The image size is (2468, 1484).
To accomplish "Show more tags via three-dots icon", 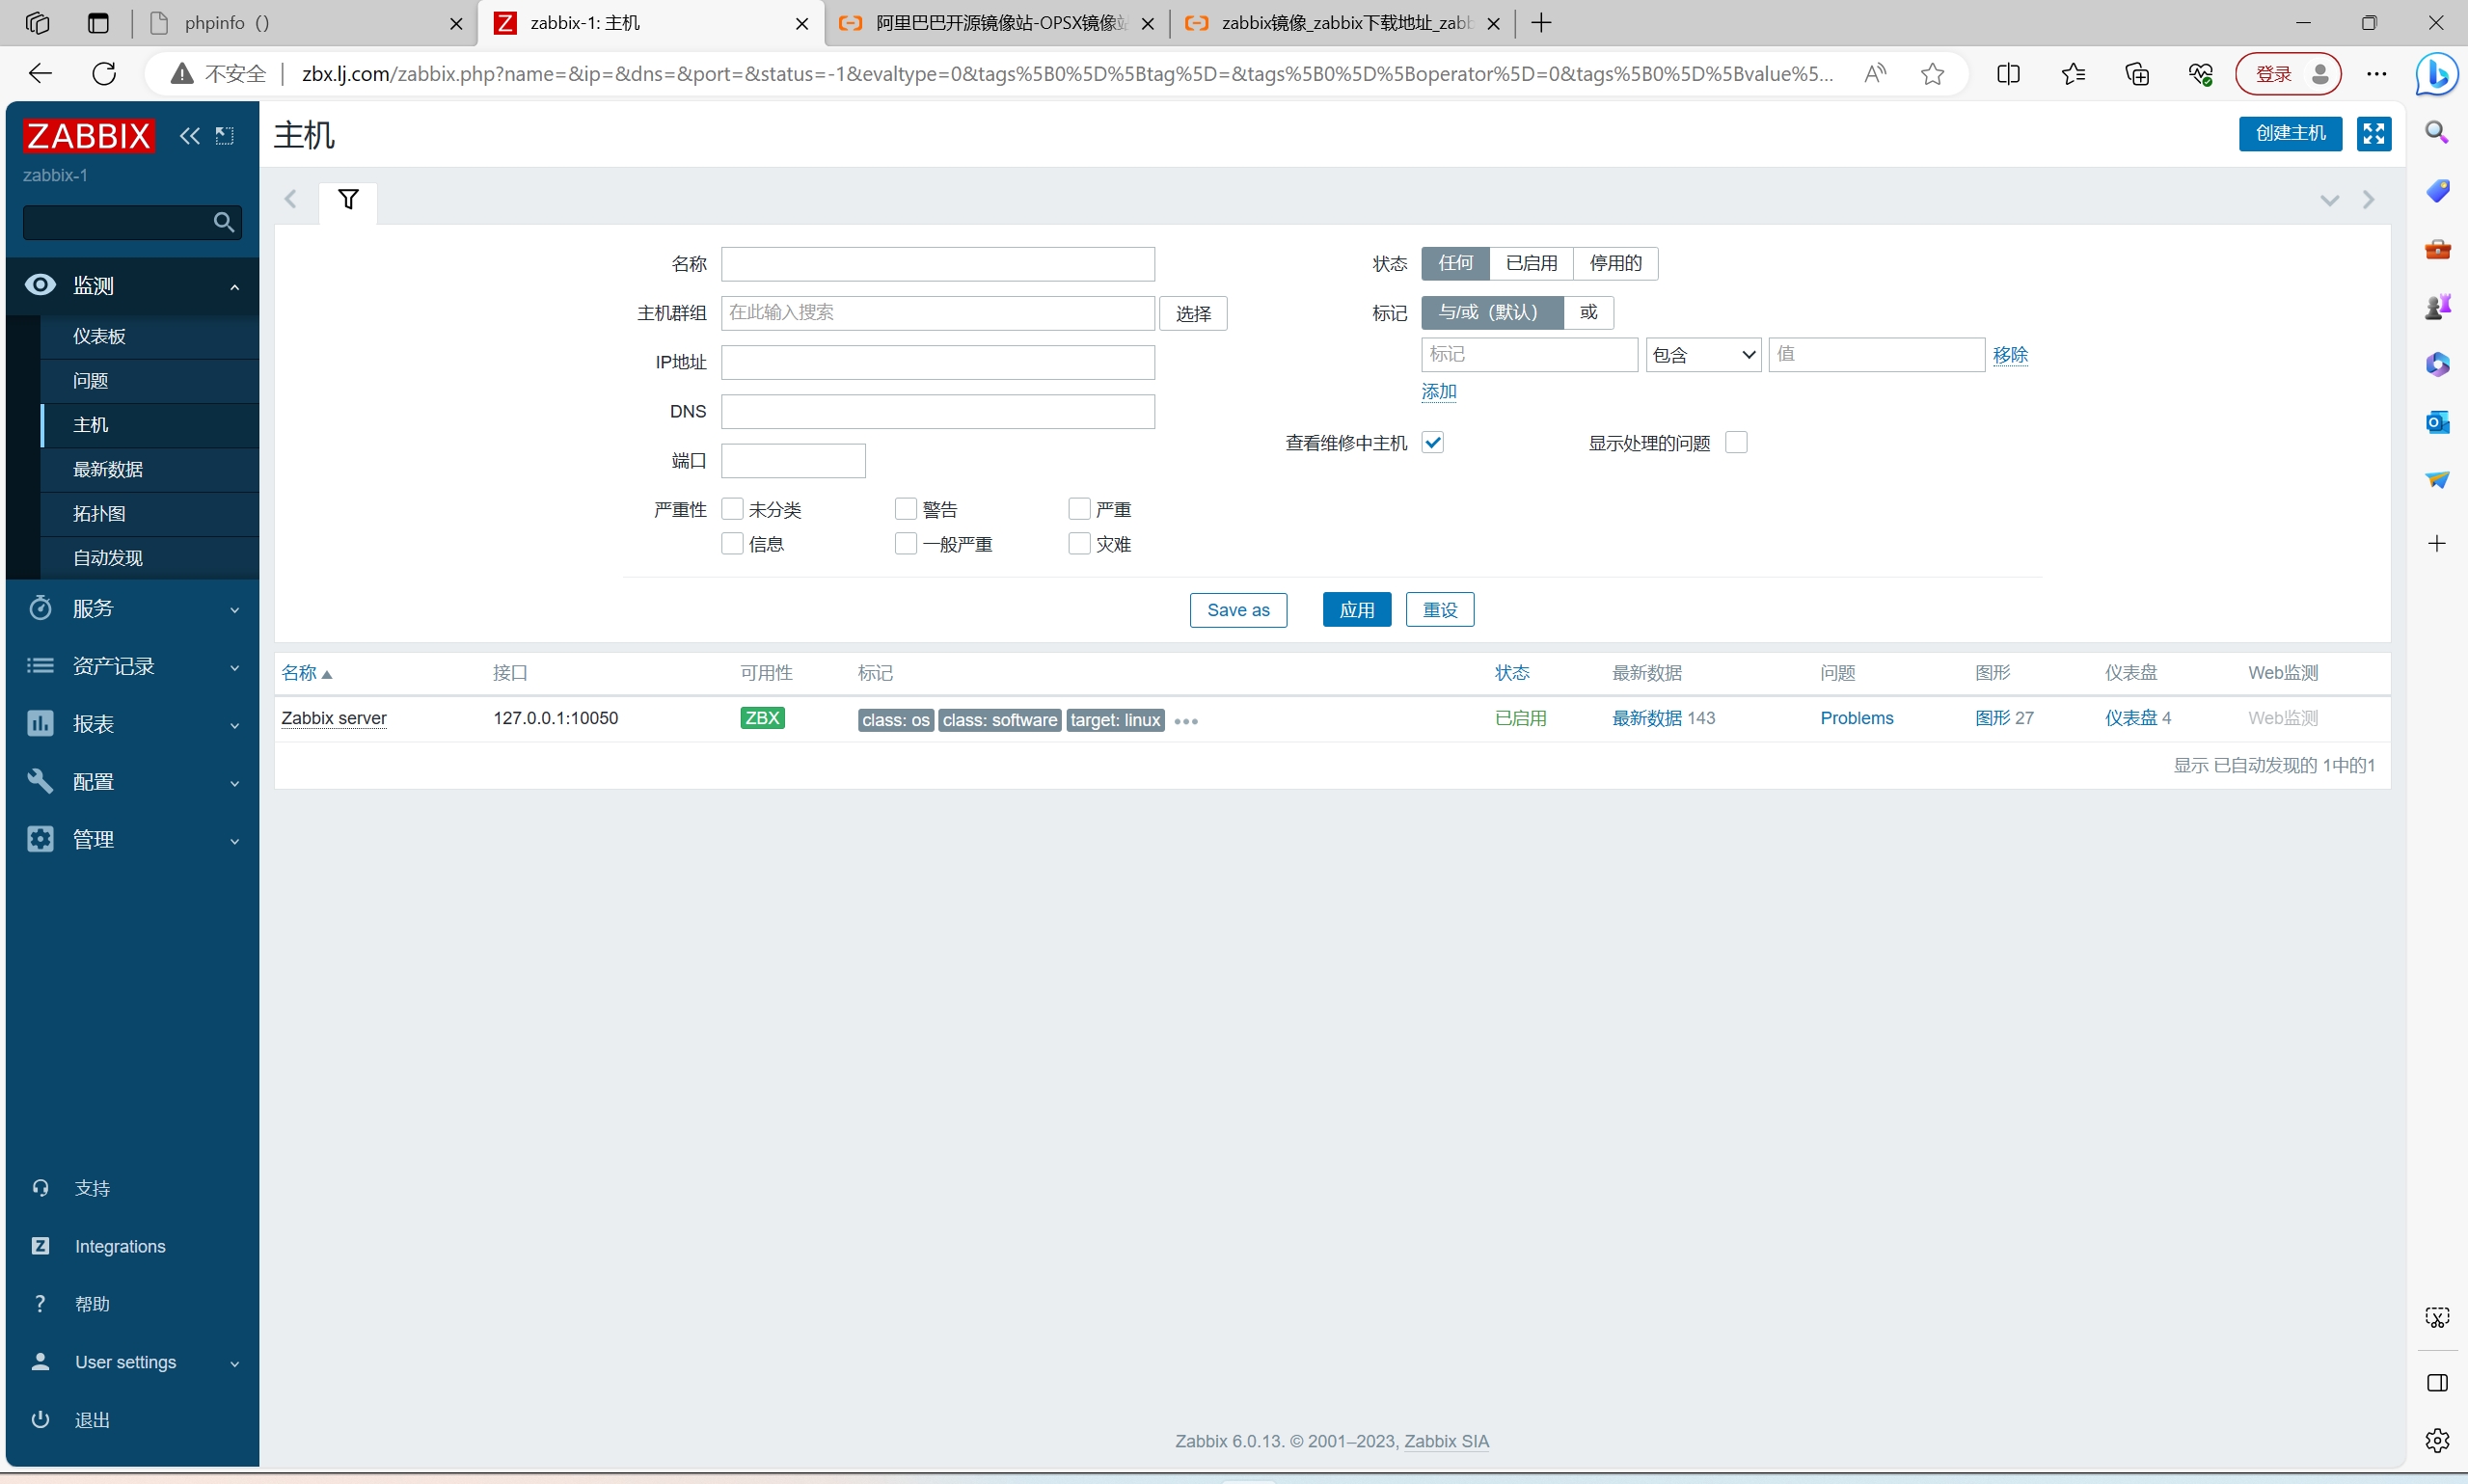I will tap(1186, 721).
